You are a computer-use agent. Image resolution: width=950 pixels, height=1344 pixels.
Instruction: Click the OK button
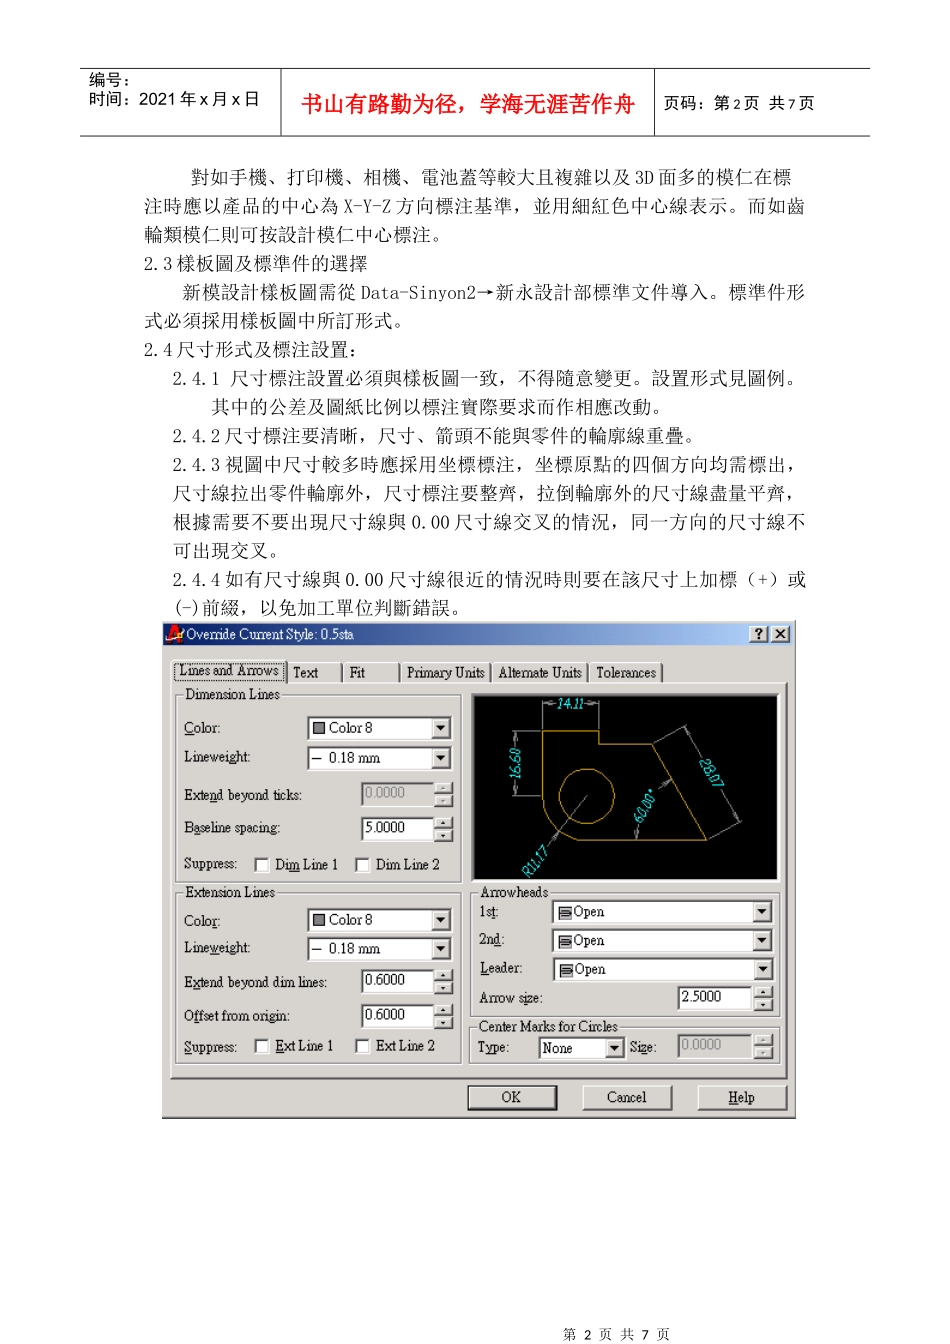pyautogui.click(x=512, y=1097)
